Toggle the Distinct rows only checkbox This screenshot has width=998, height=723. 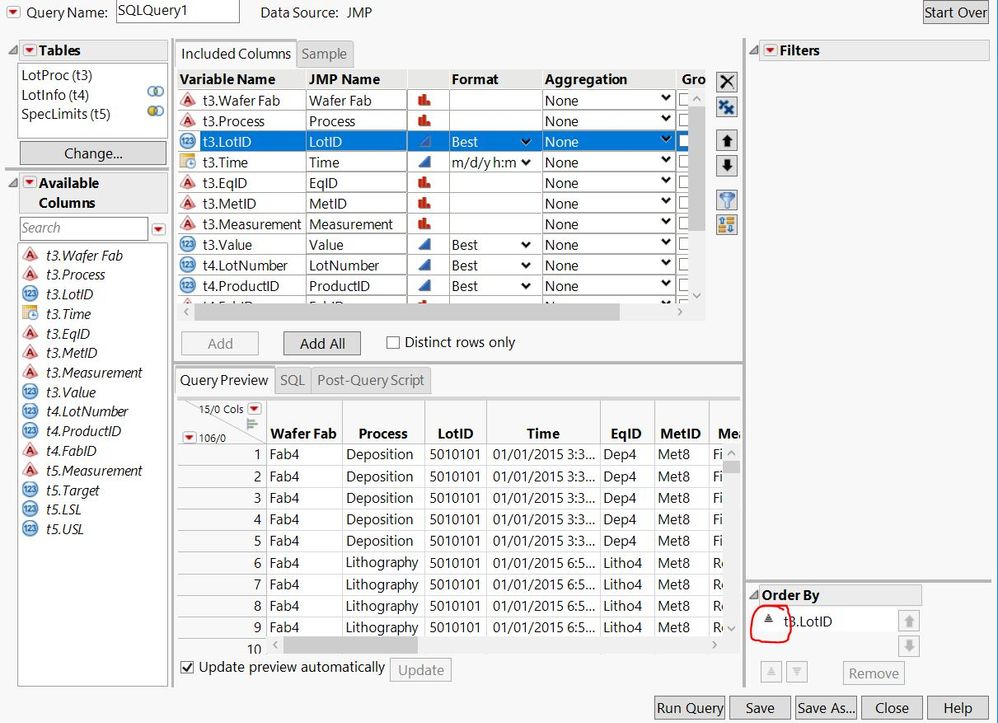(x=393, y=342)
